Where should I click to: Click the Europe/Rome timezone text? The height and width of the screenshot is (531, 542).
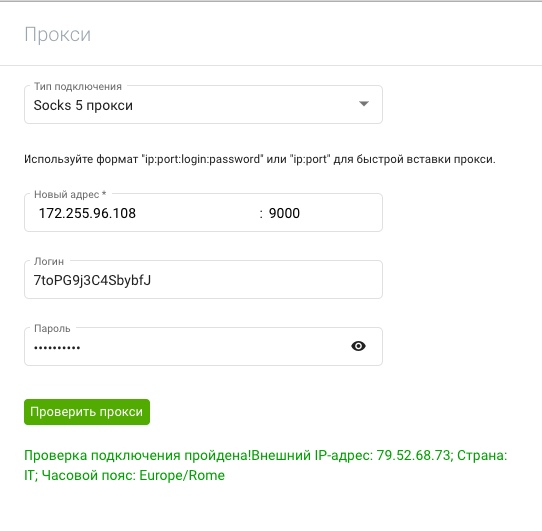click(182, 475)
